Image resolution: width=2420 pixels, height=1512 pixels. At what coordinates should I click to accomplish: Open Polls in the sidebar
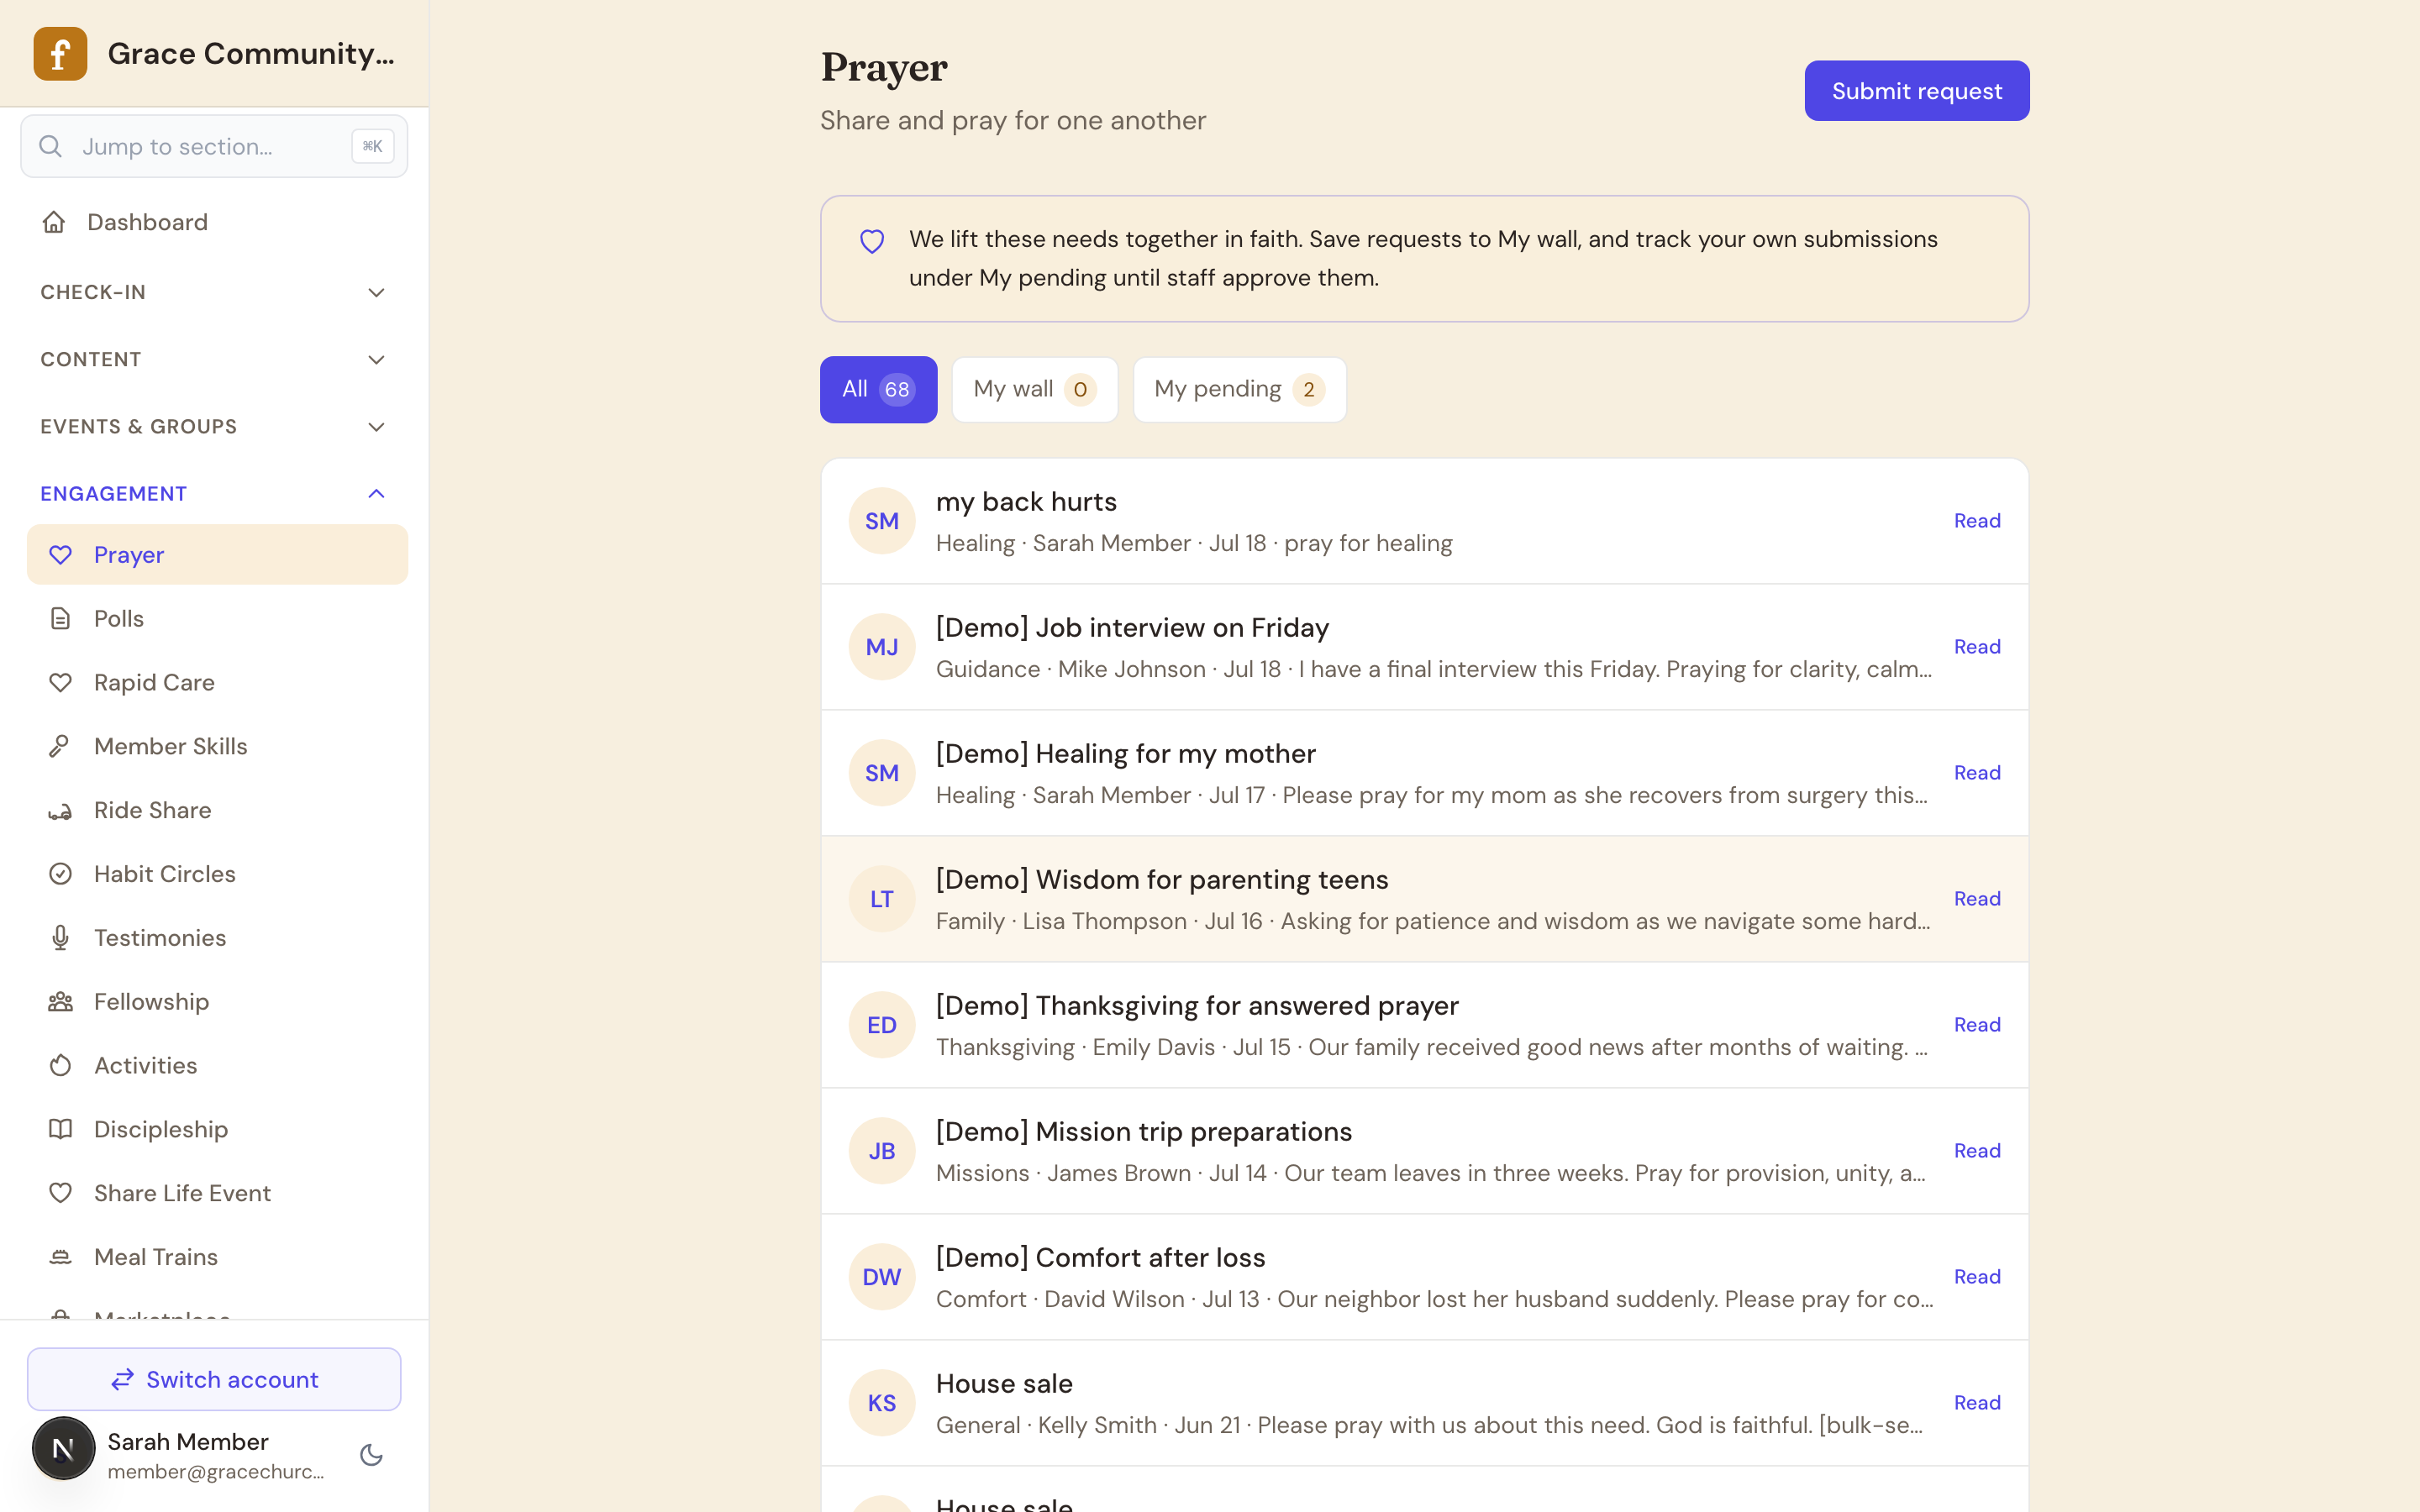click(217, 619)
